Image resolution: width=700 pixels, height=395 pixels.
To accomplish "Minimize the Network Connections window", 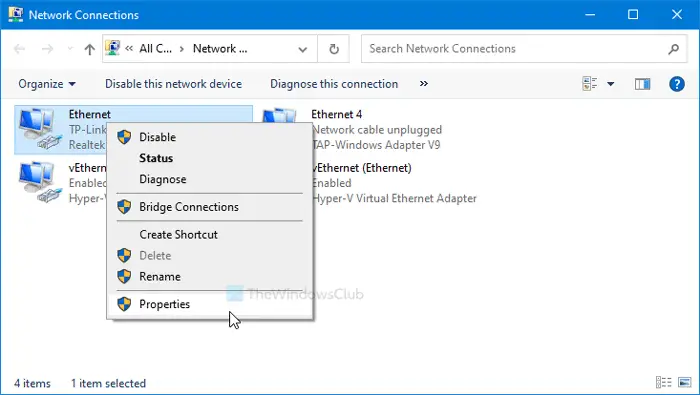I will click(590, 15).
